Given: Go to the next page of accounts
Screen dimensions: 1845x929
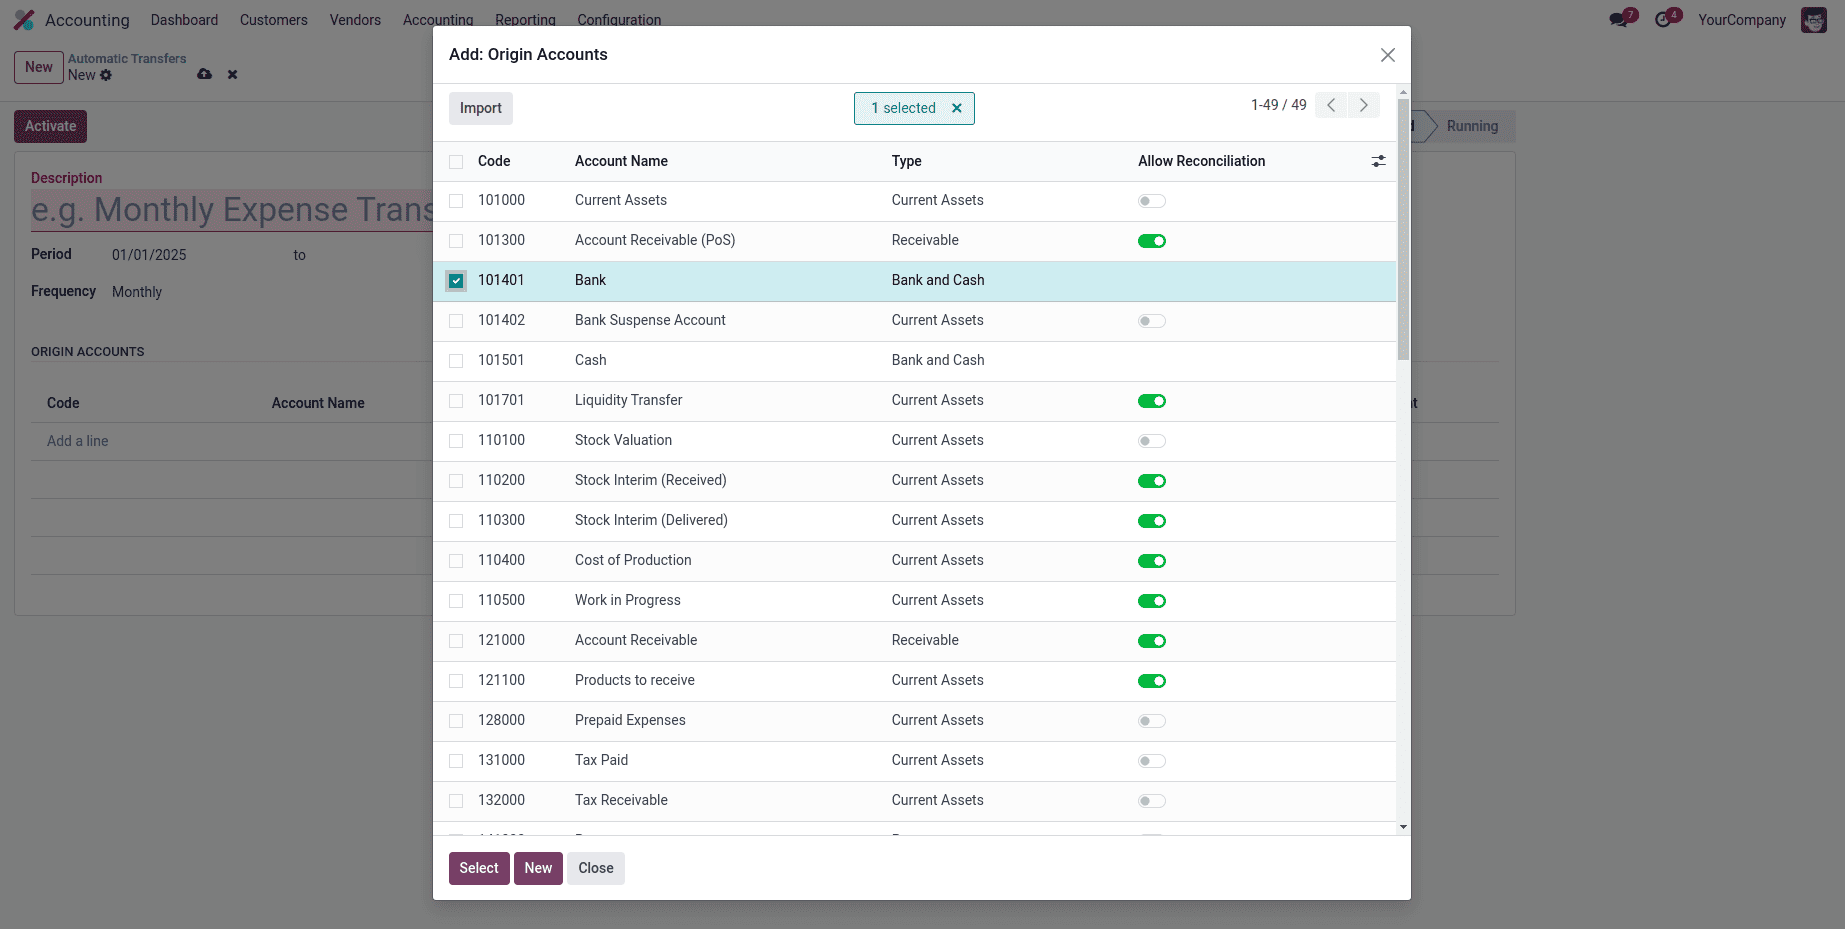Looking at the screenshot, I should (1364, 104).
